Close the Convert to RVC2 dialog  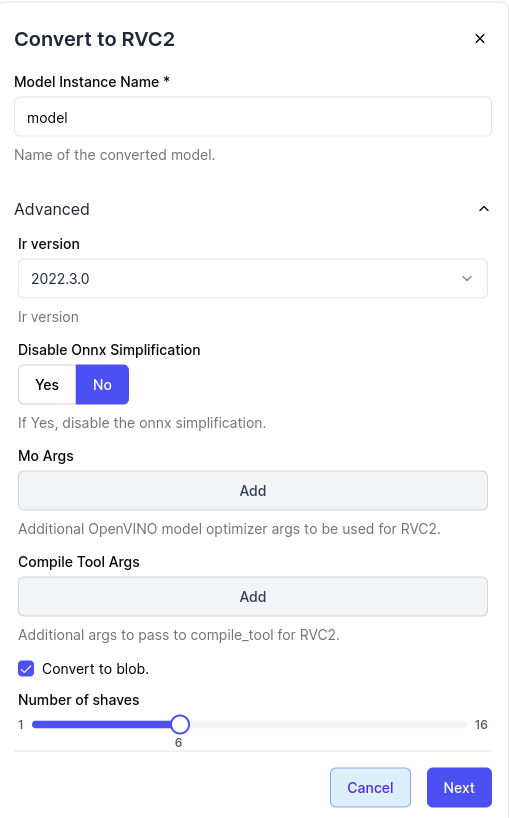point(480,39)
